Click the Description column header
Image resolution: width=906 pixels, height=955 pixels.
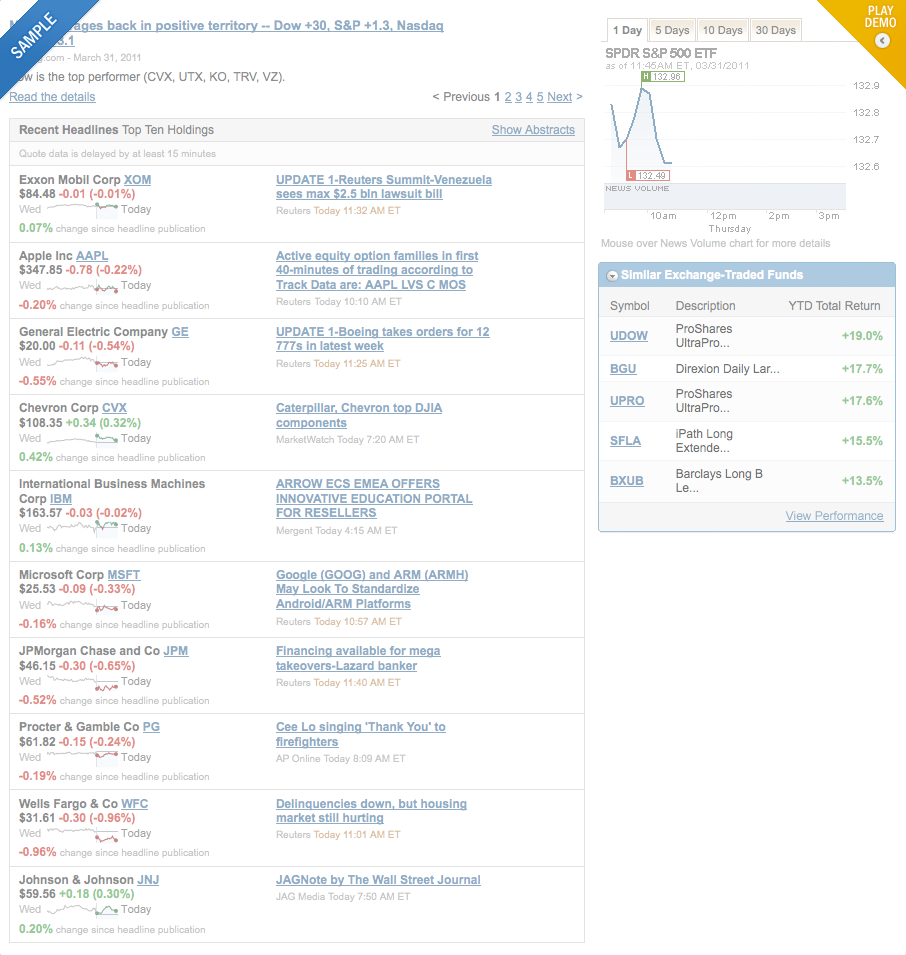click(x=706, y=306)
